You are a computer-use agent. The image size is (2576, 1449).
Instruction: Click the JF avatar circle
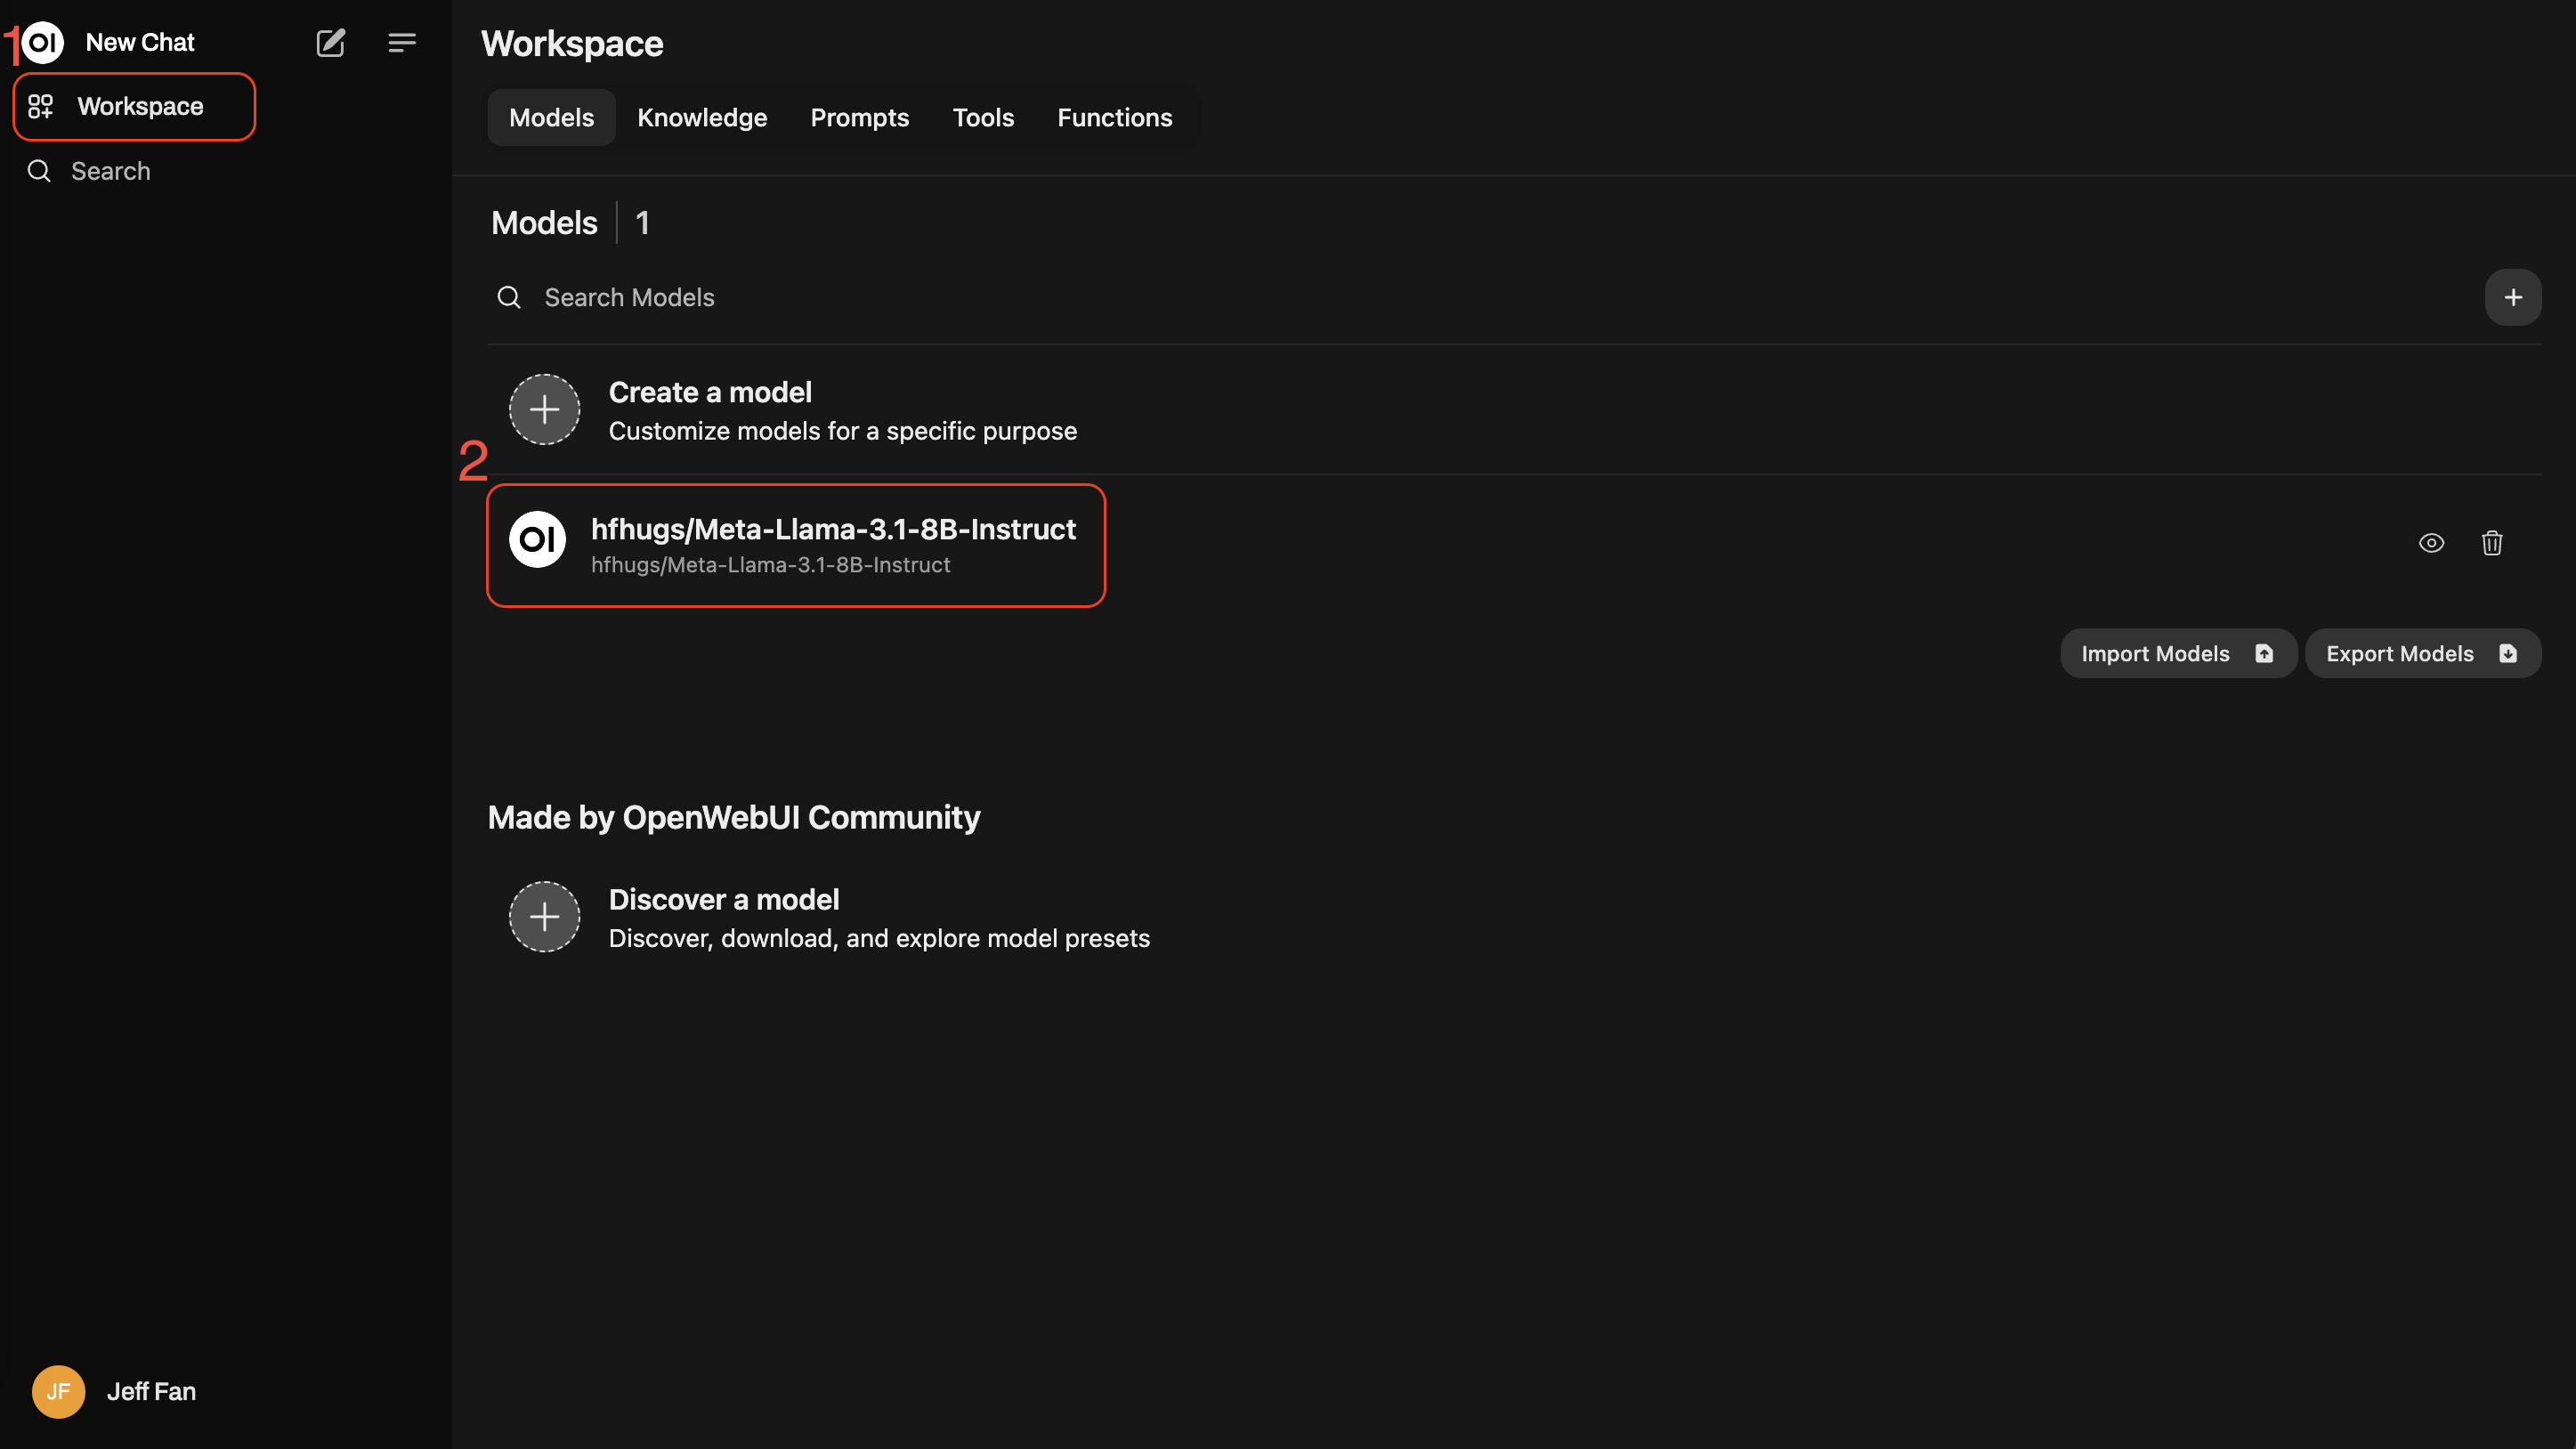tap(58, 1391)
